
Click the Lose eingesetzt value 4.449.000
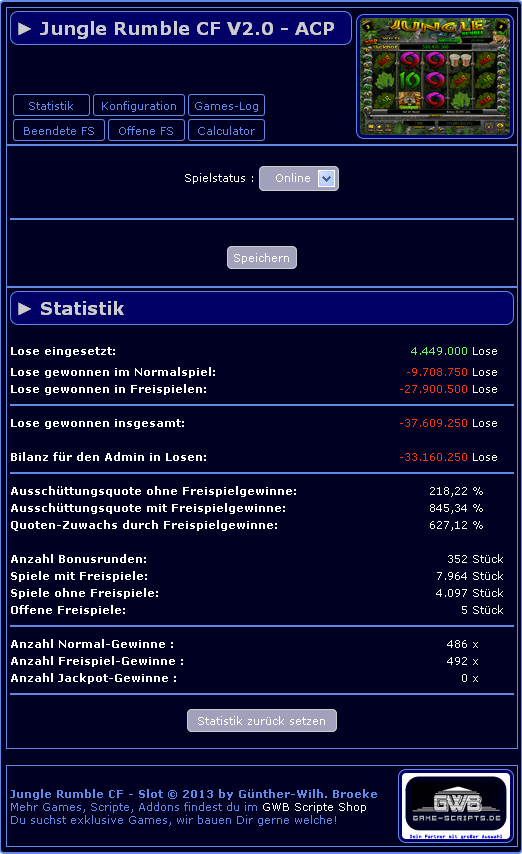pos(439,351)
